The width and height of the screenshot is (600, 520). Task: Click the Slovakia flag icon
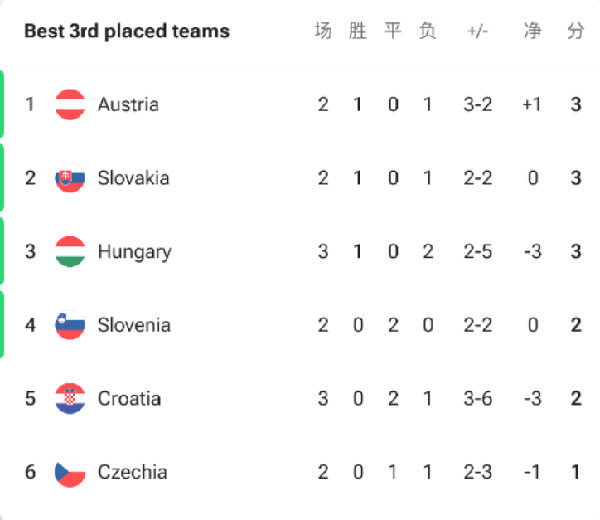tap(70, 178)
